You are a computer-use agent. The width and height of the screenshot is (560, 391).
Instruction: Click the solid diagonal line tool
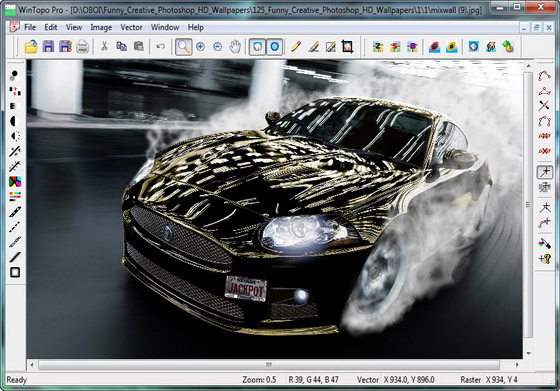click(15, 257)
